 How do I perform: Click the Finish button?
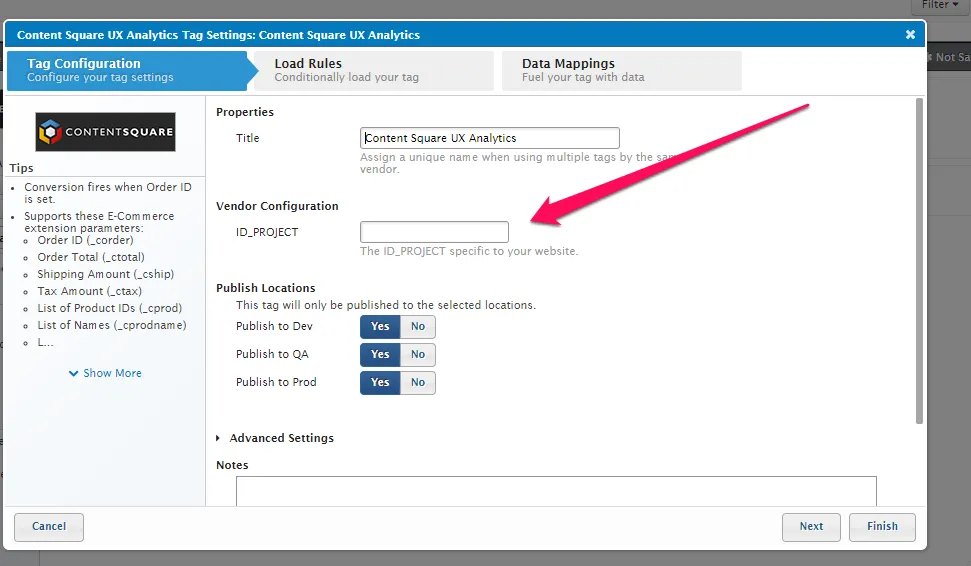coord(882,527)
